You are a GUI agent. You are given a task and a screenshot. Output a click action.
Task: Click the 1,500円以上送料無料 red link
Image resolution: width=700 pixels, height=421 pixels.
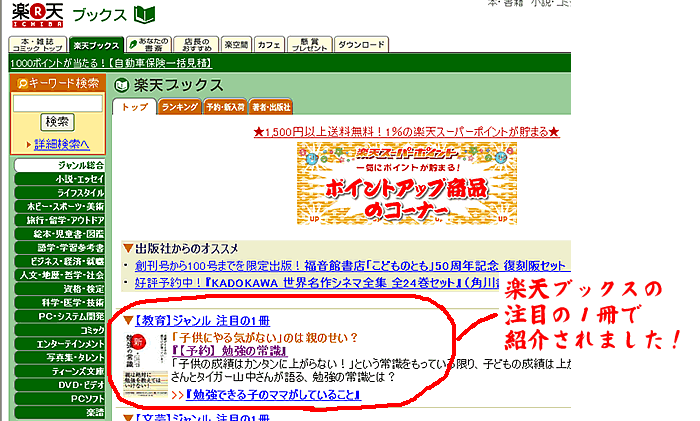(x=406, y=132)
